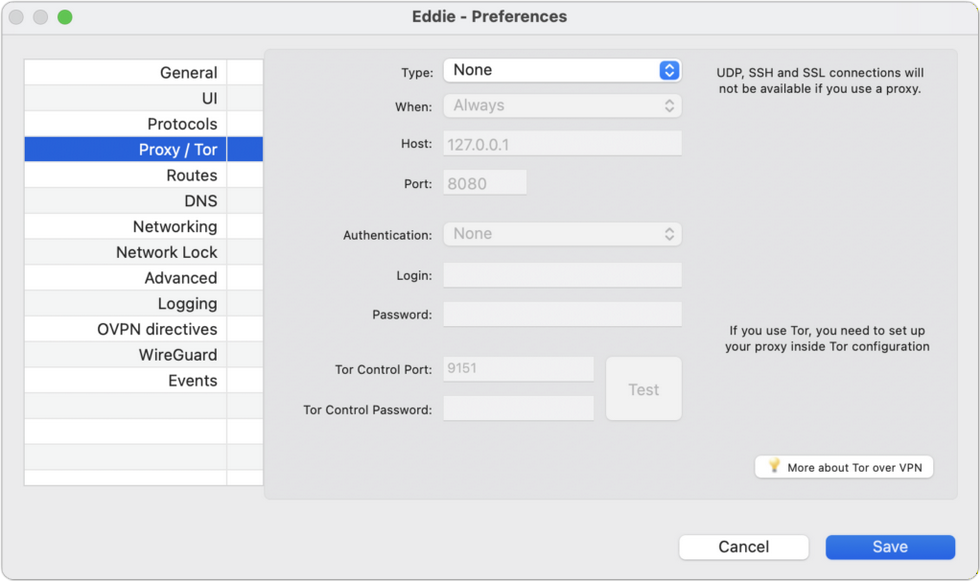980x581 pixels.
Task: Cancel the preferences dialog
Action: coord(743,547)
